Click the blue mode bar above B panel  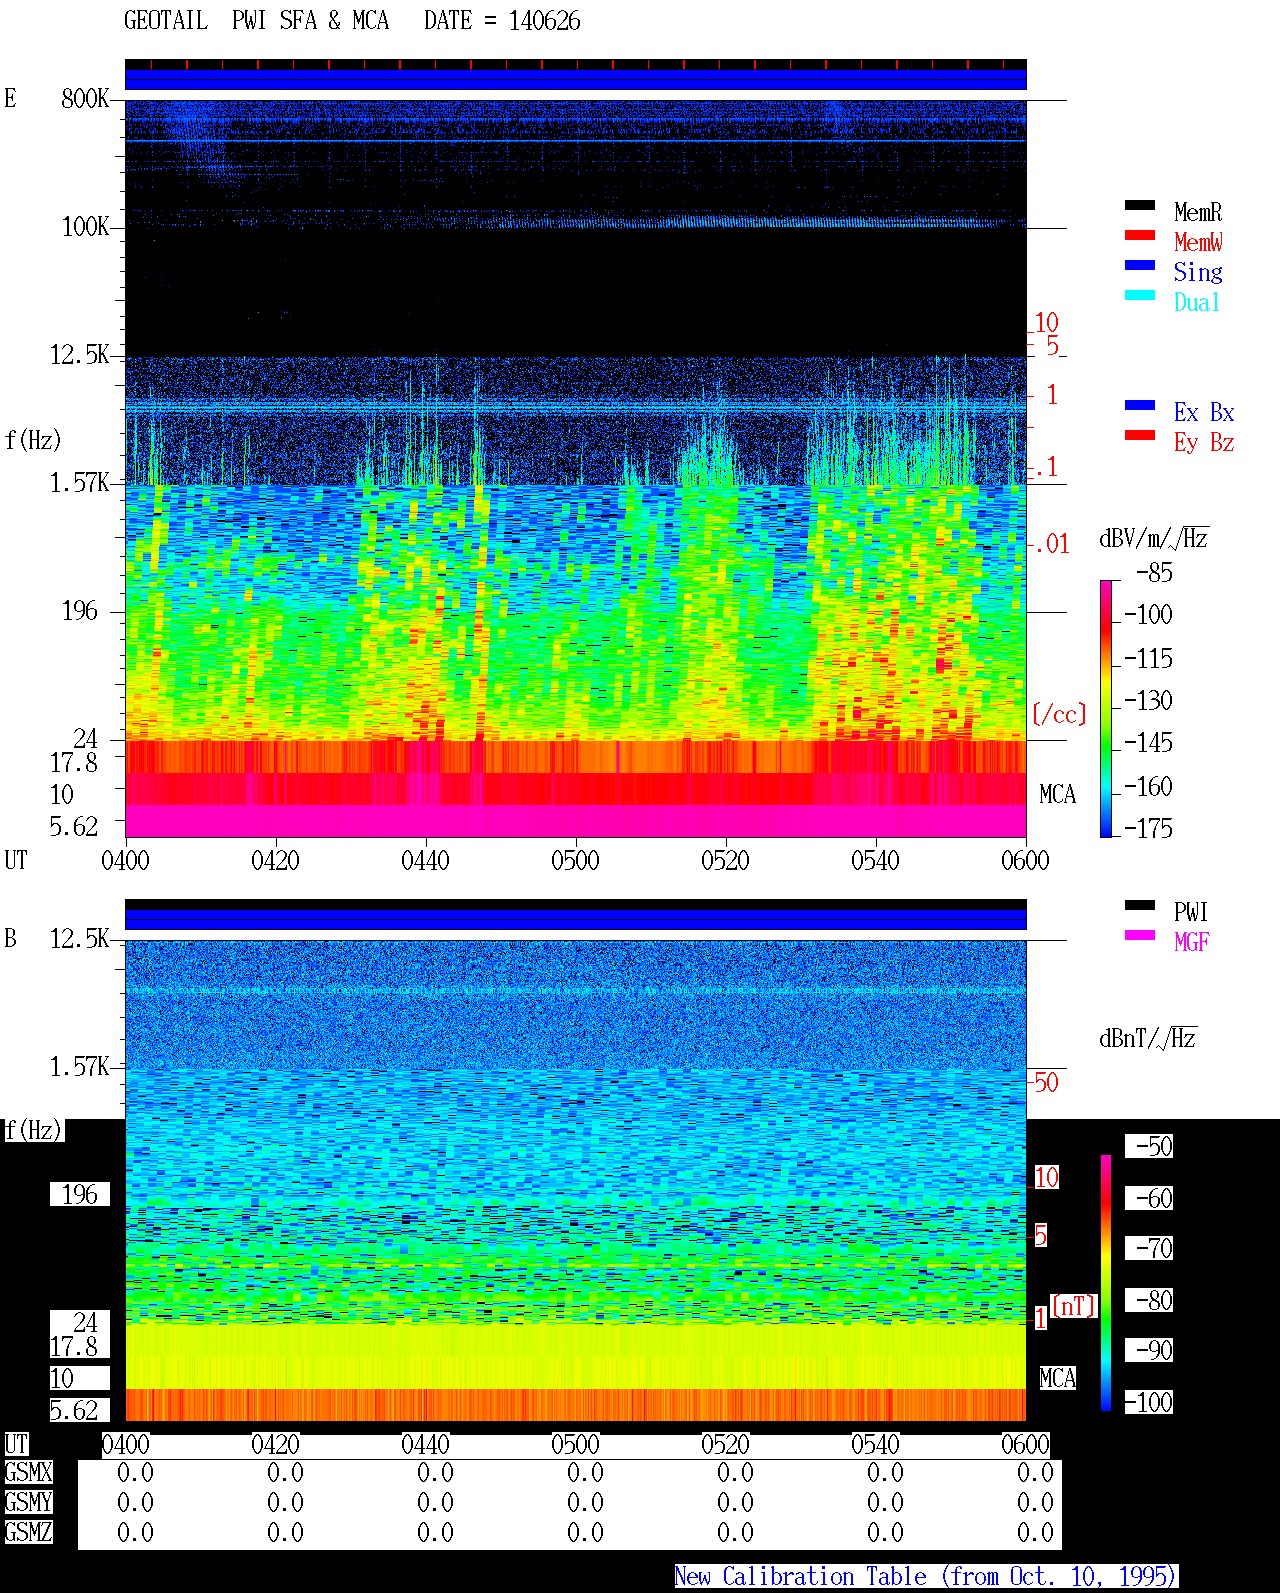click(576, 919)
